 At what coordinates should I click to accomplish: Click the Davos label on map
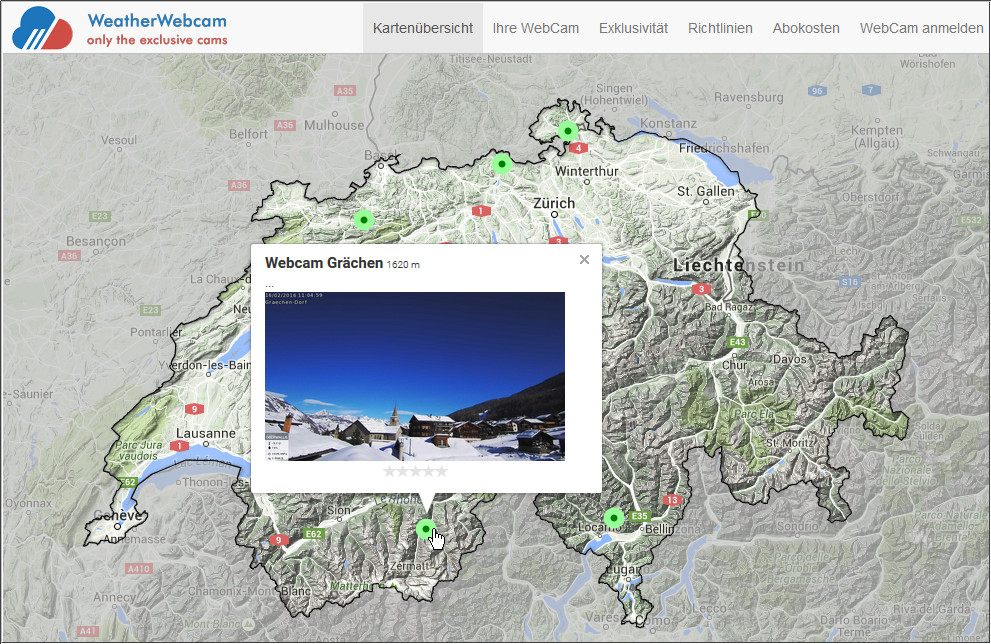click(789, 359)
